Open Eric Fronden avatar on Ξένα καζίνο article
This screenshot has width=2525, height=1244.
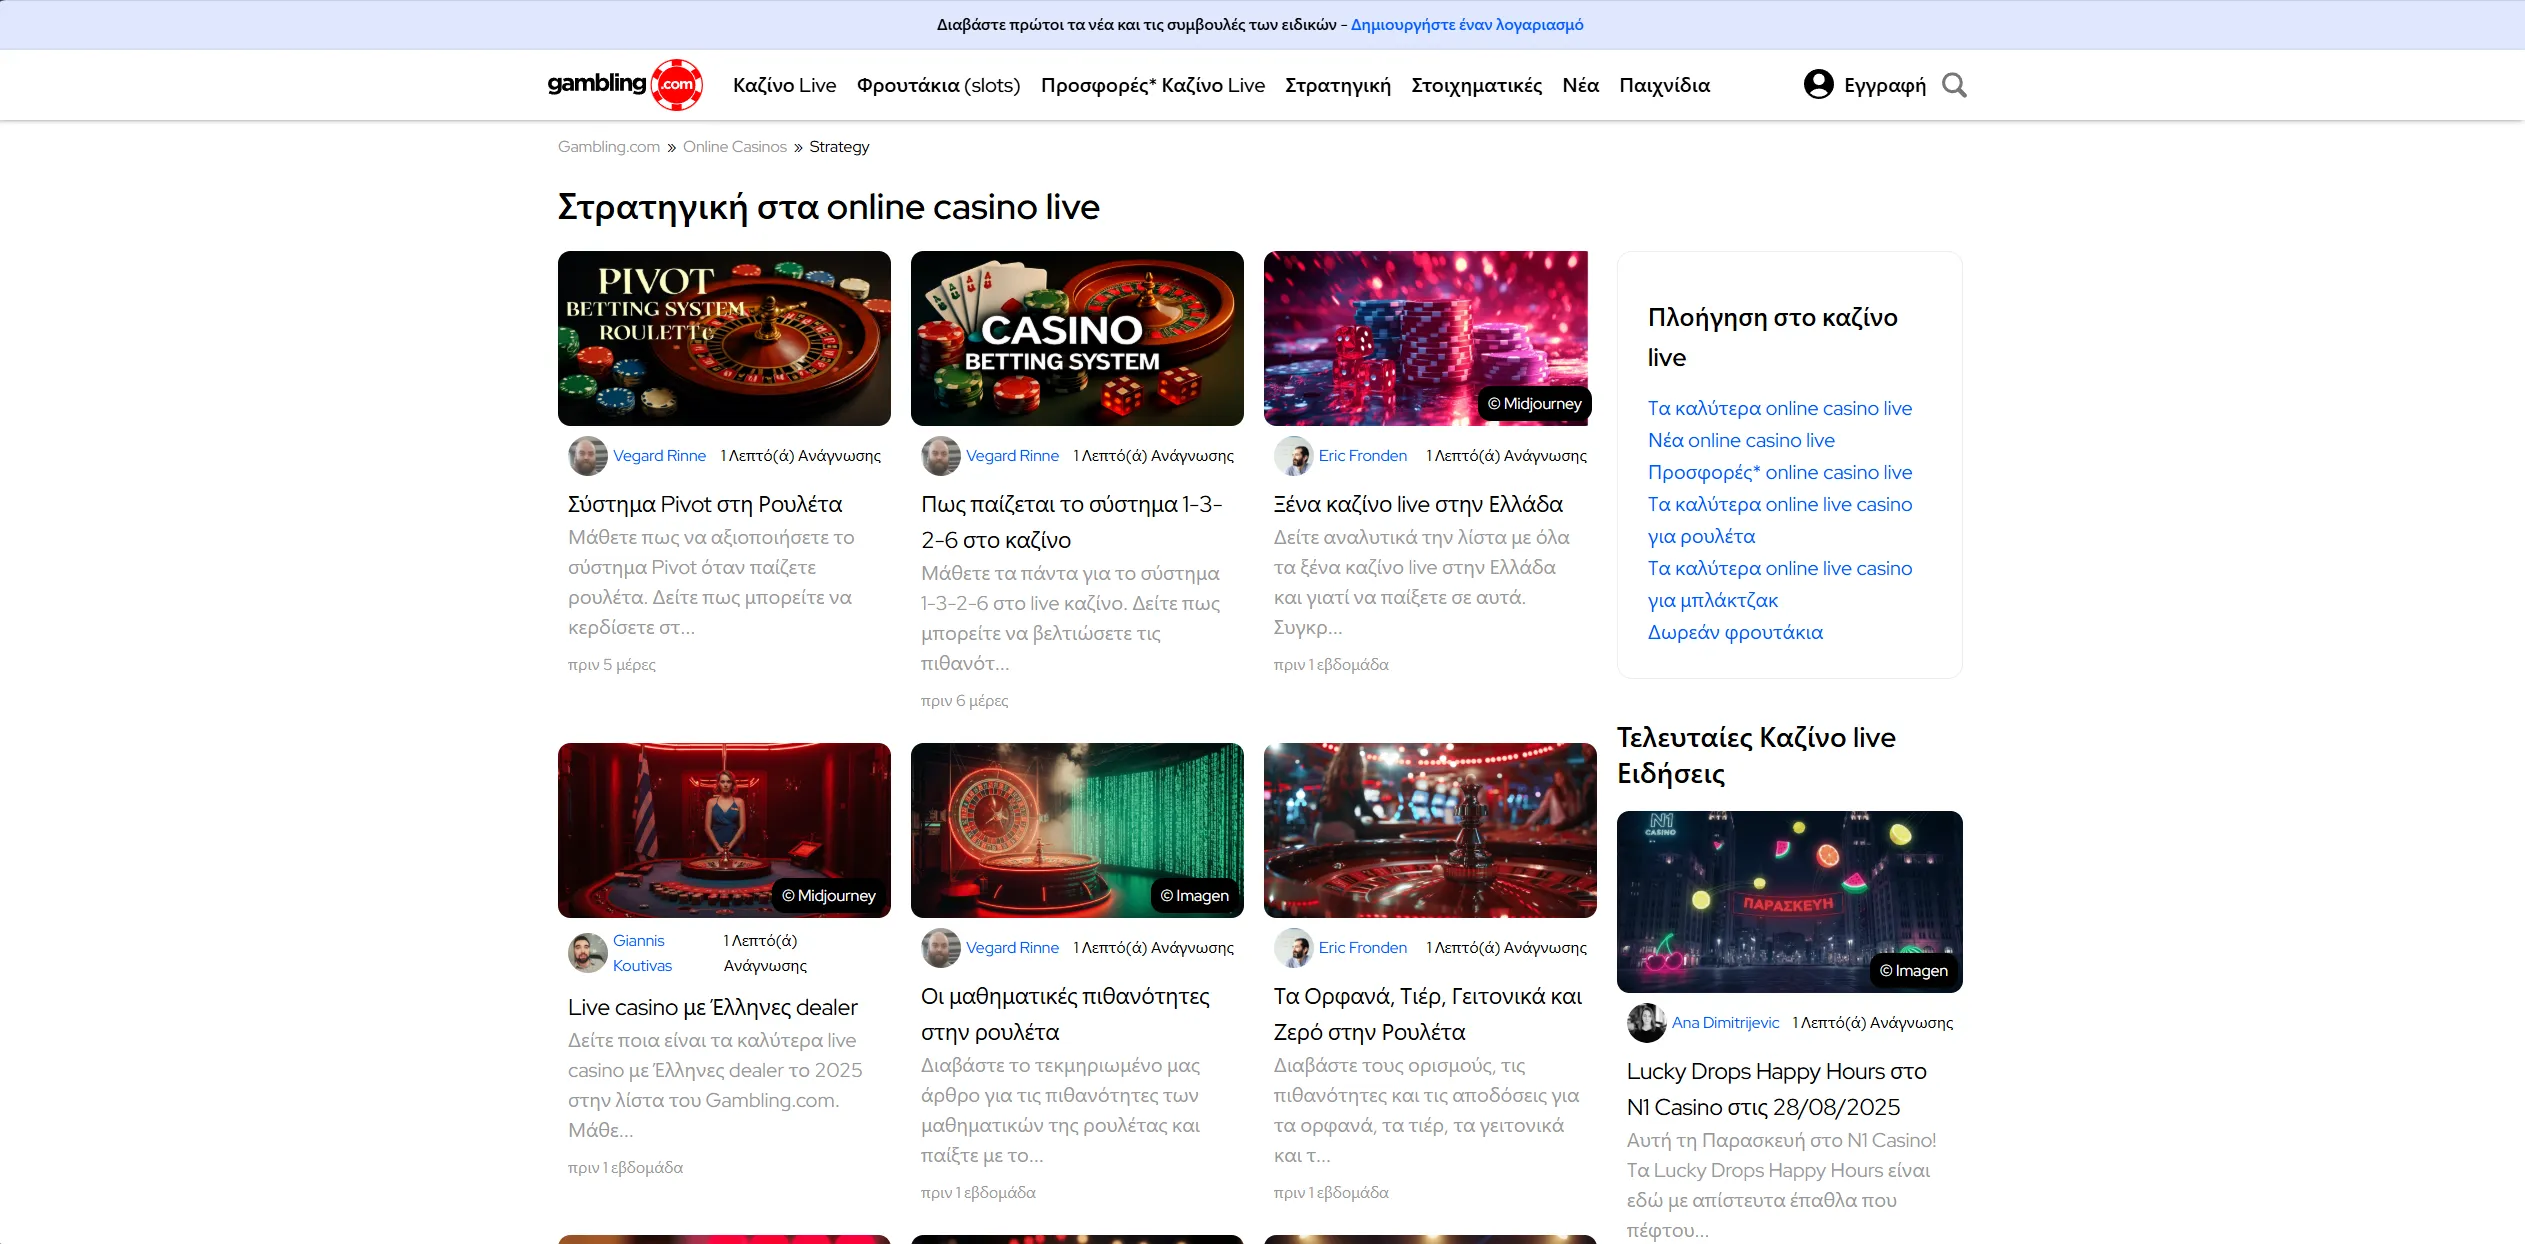click(1294, 456)
